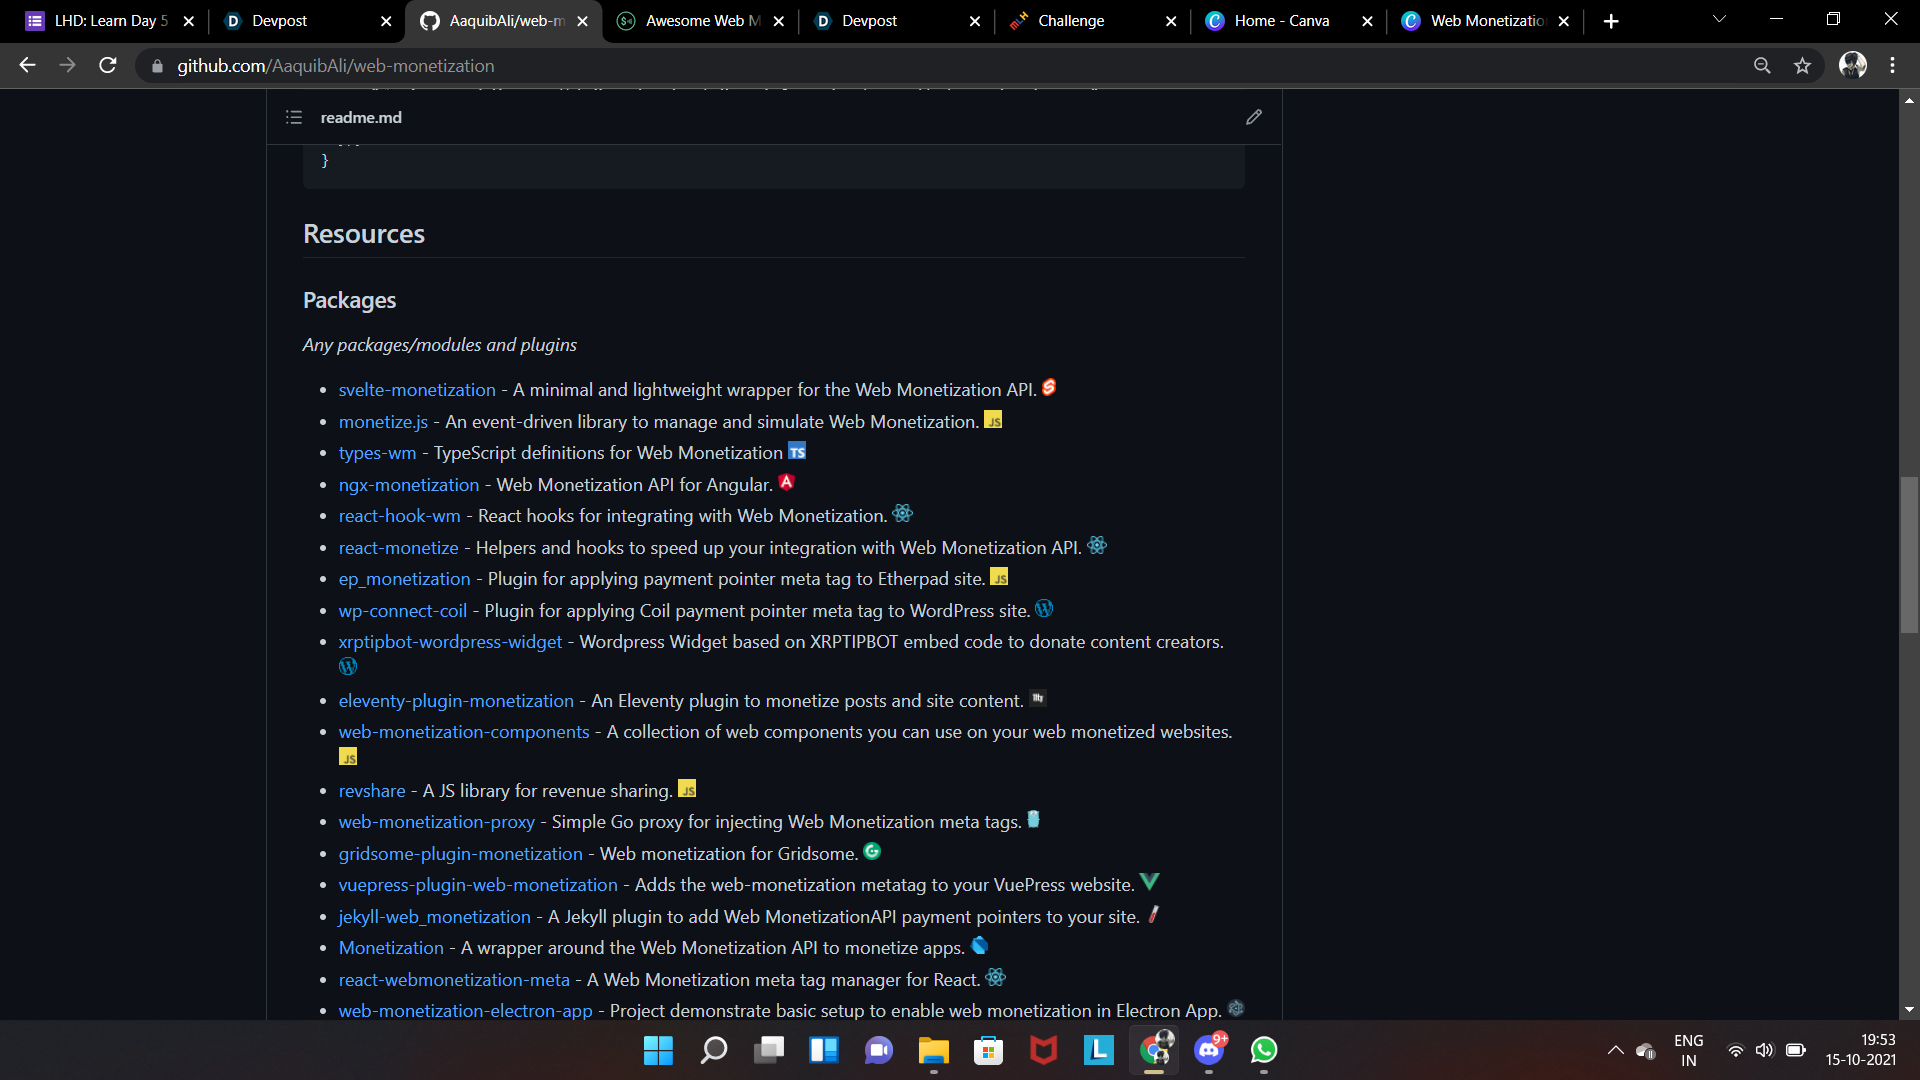Open a new browser tab

tap(1611, 21)
